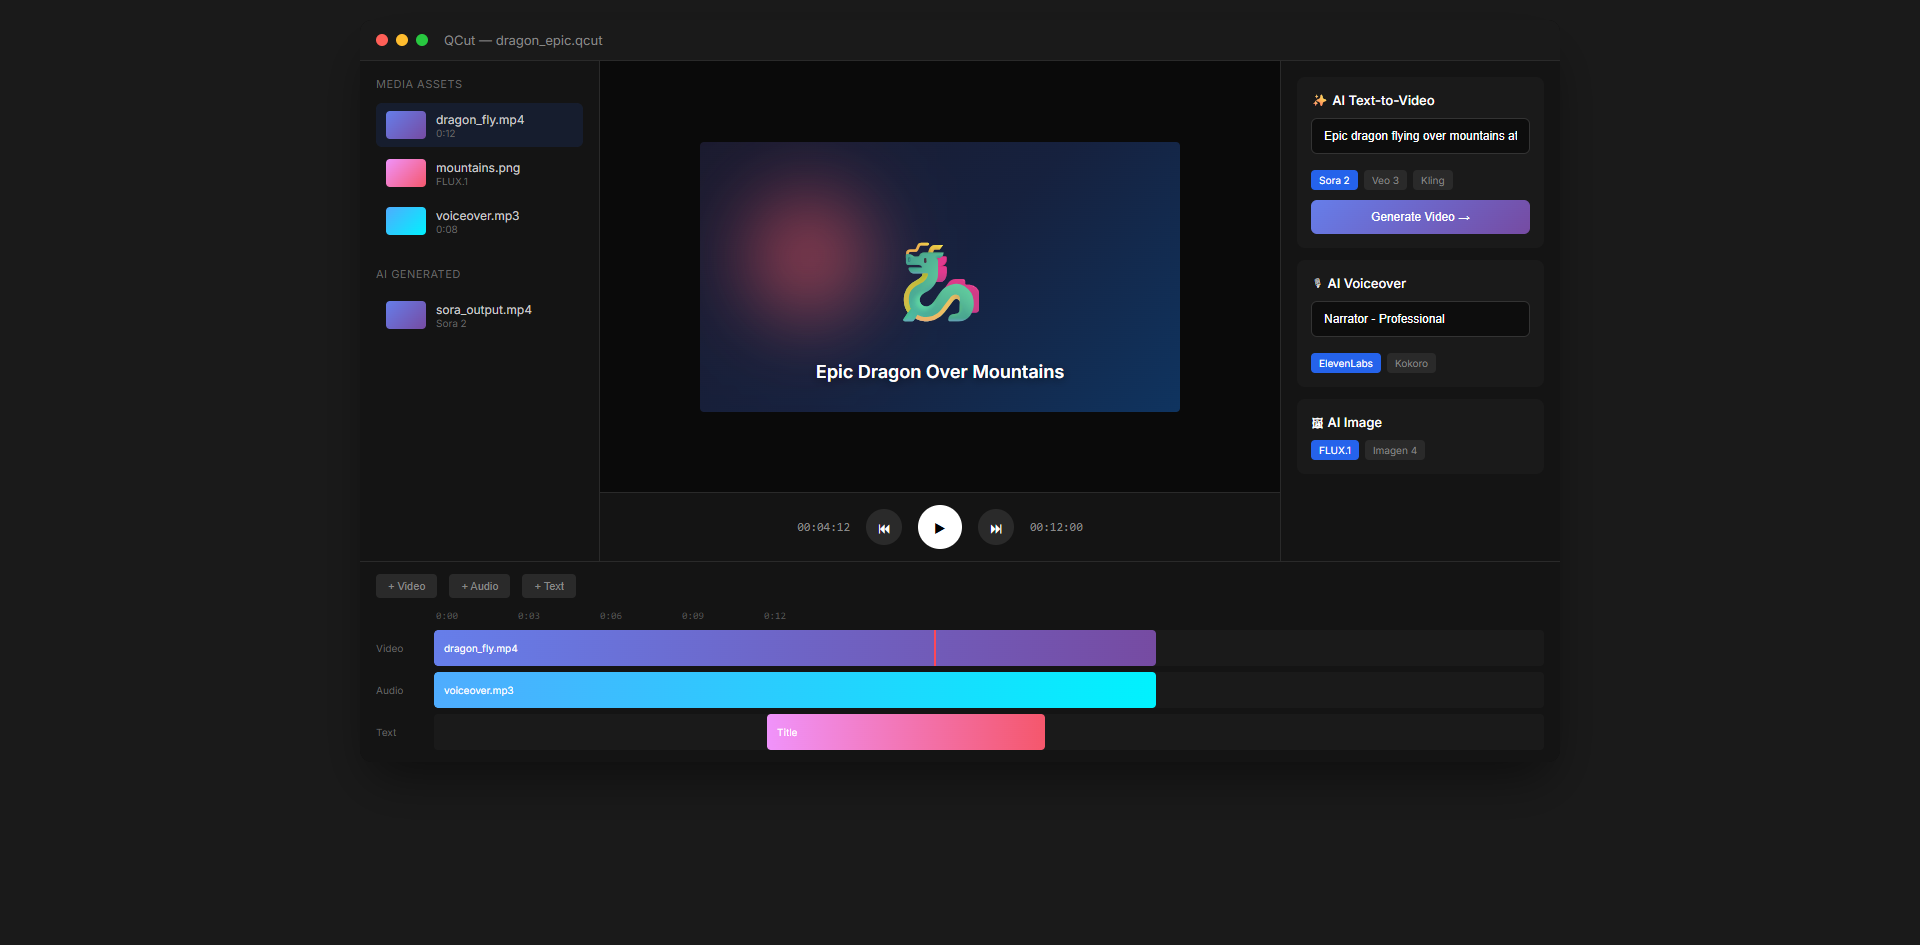This screenshot has height=945, width=1920.
Task: Click + Text to add a text track
Action: coord(548,586)
